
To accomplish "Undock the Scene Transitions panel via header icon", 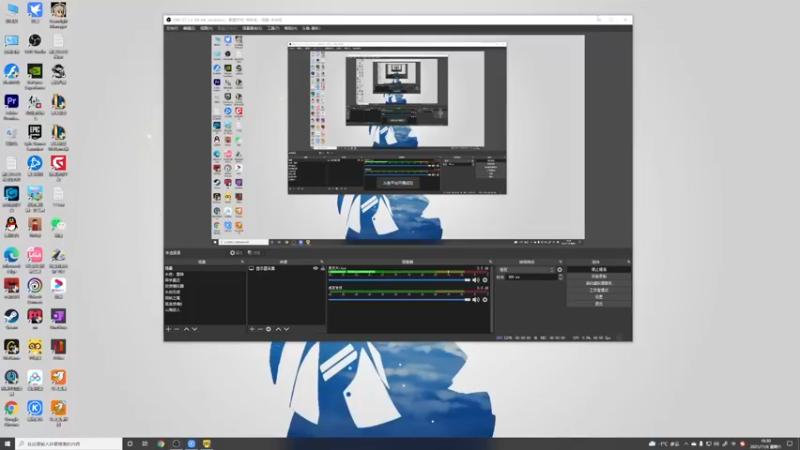I will coord(560,262).
